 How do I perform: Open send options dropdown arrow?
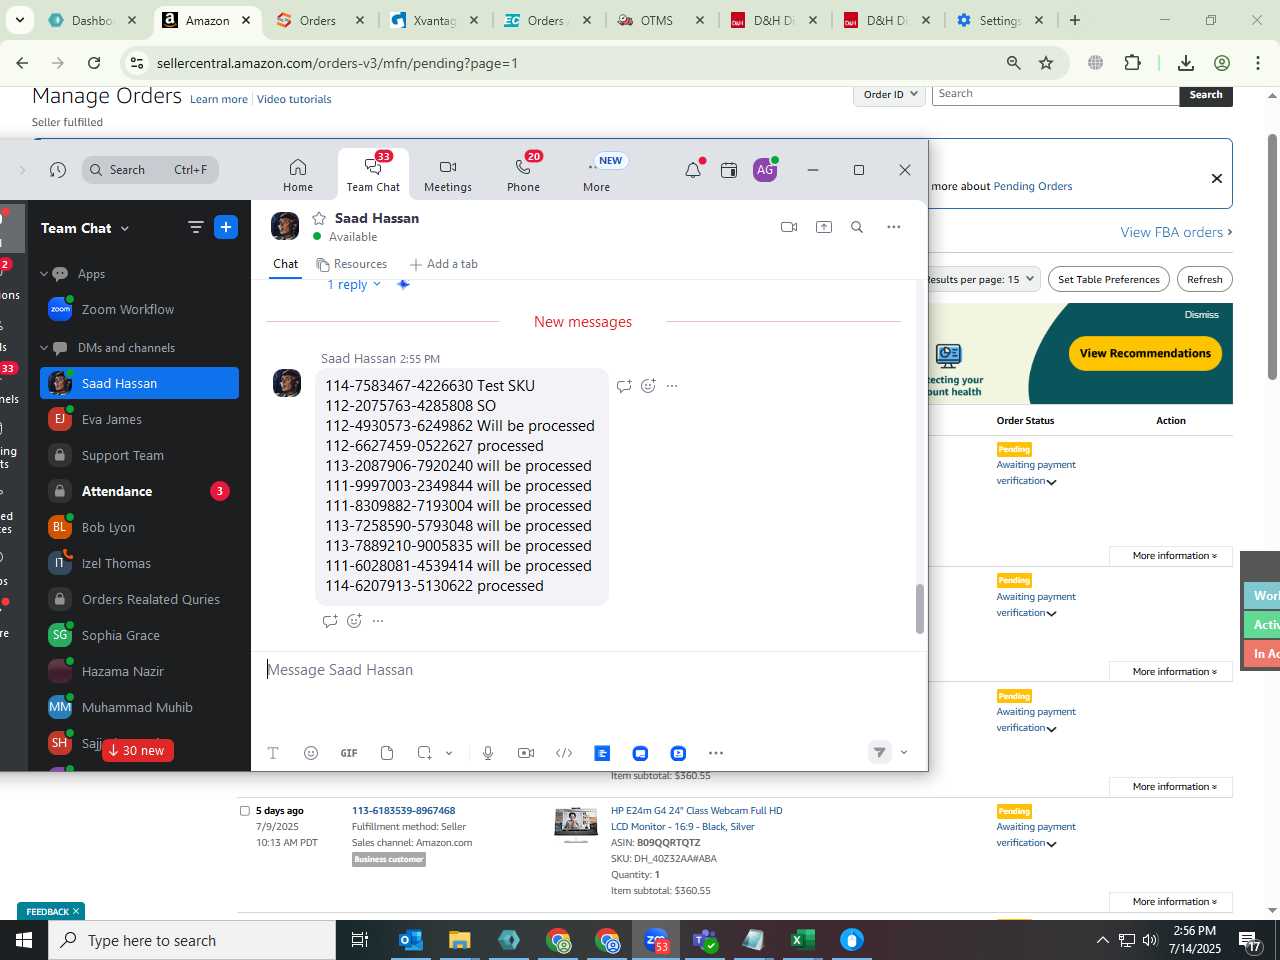pos(904,753)
